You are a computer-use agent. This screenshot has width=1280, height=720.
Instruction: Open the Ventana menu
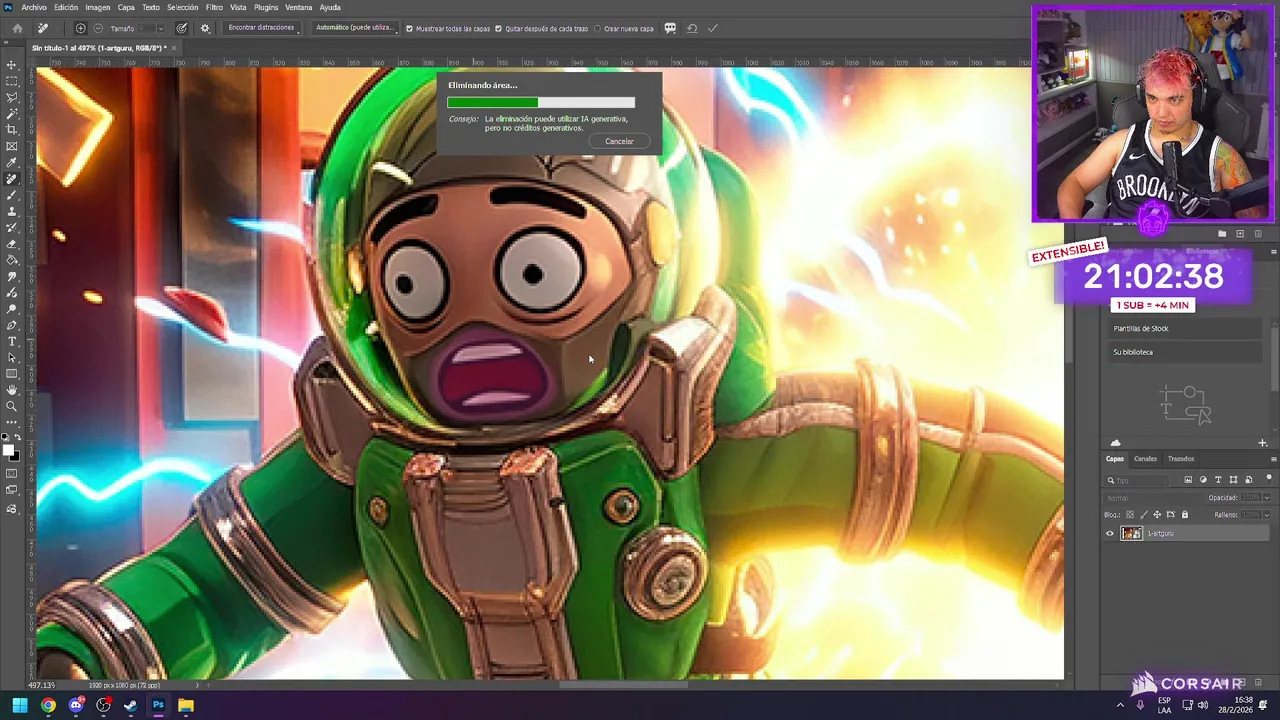coord(299,7)
